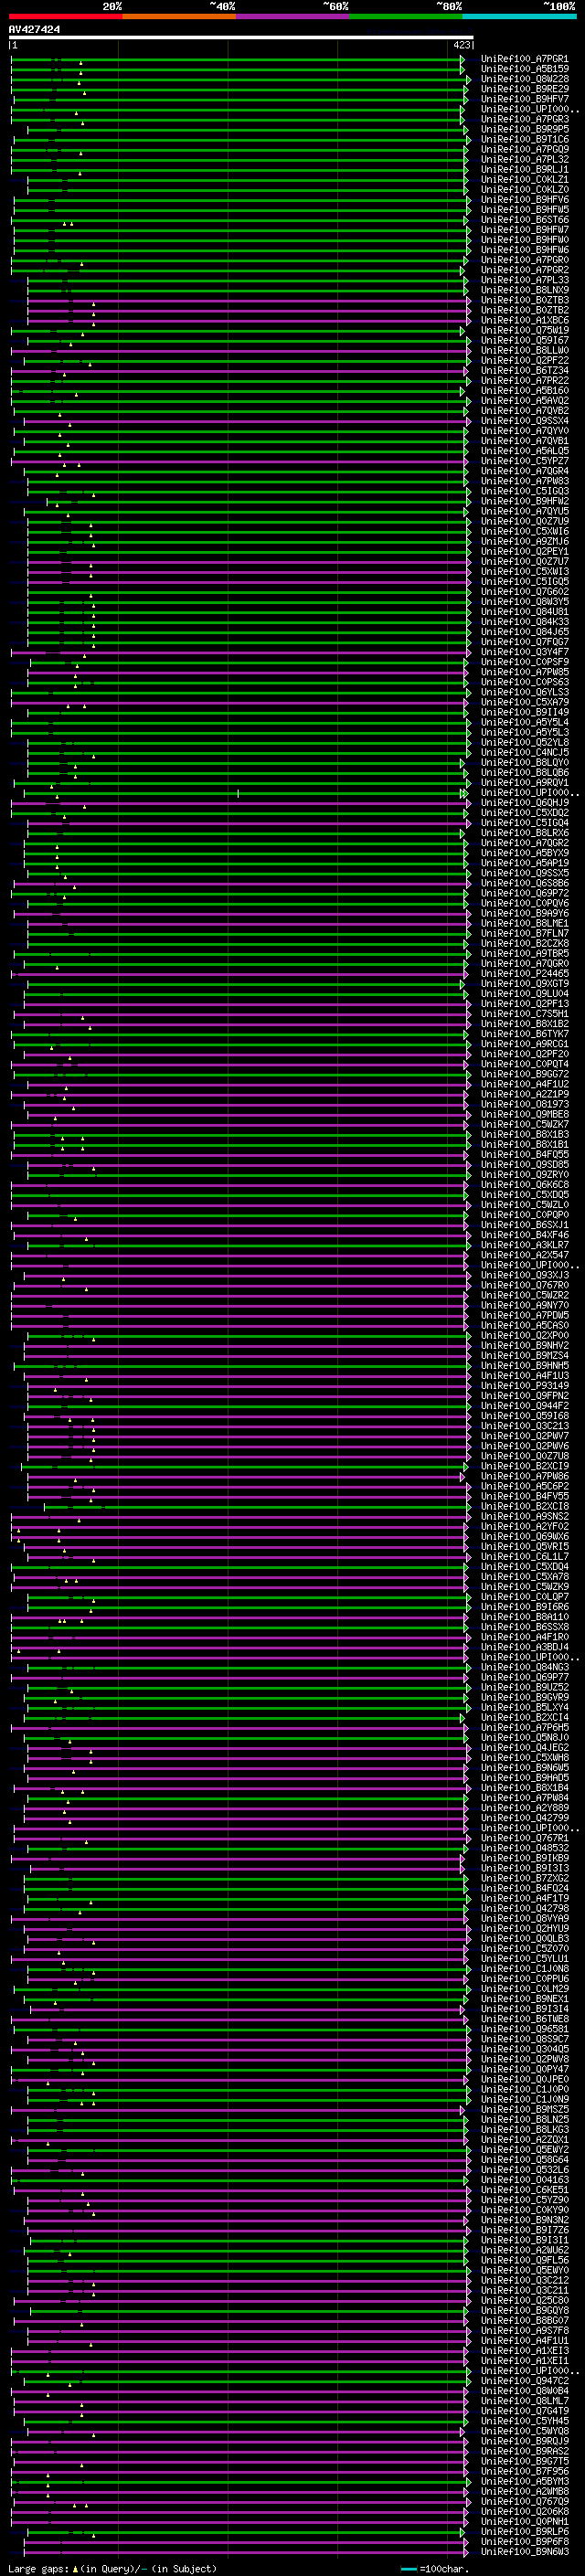Select hit label UniRef100_C0KLZ1

click(x=525, y=180)
